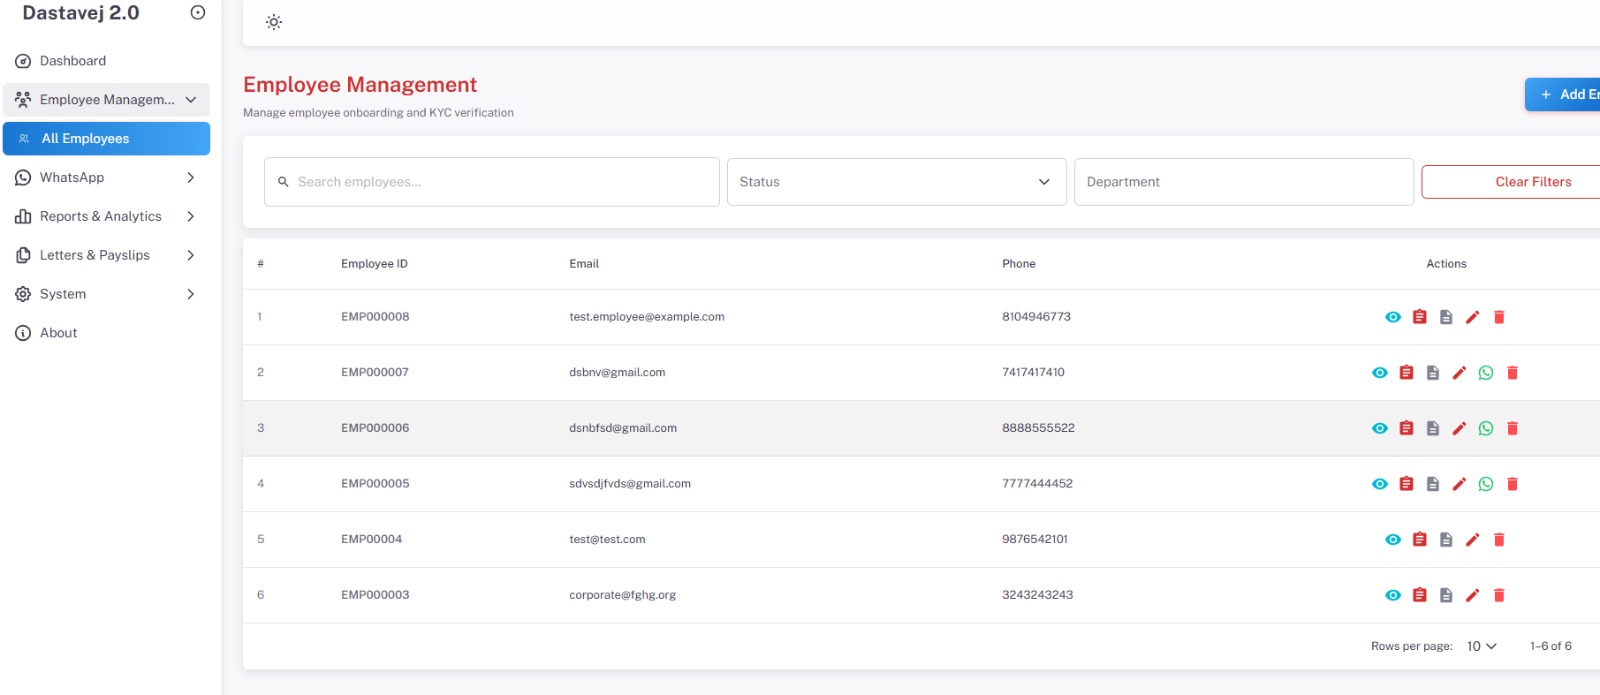Open About page from sidebar
Screen dimensions: 1600x695
pyautogui.click(x=106, y=333)
